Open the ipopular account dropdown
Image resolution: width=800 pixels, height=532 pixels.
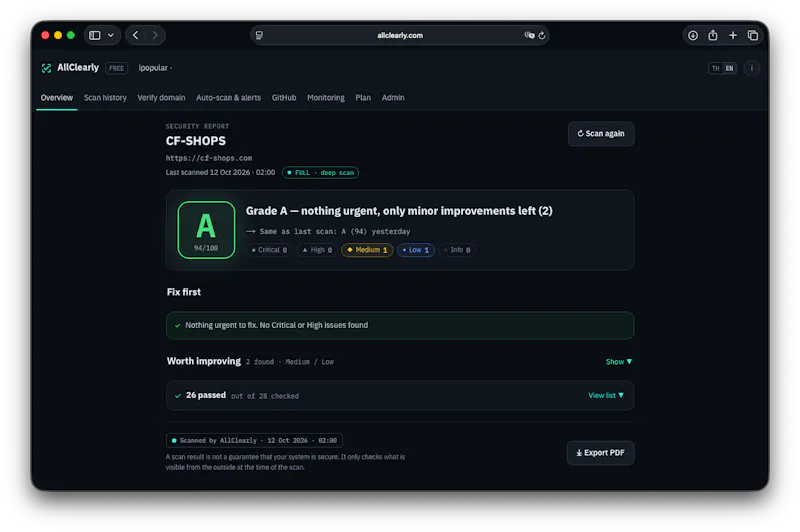pos(155,68)
